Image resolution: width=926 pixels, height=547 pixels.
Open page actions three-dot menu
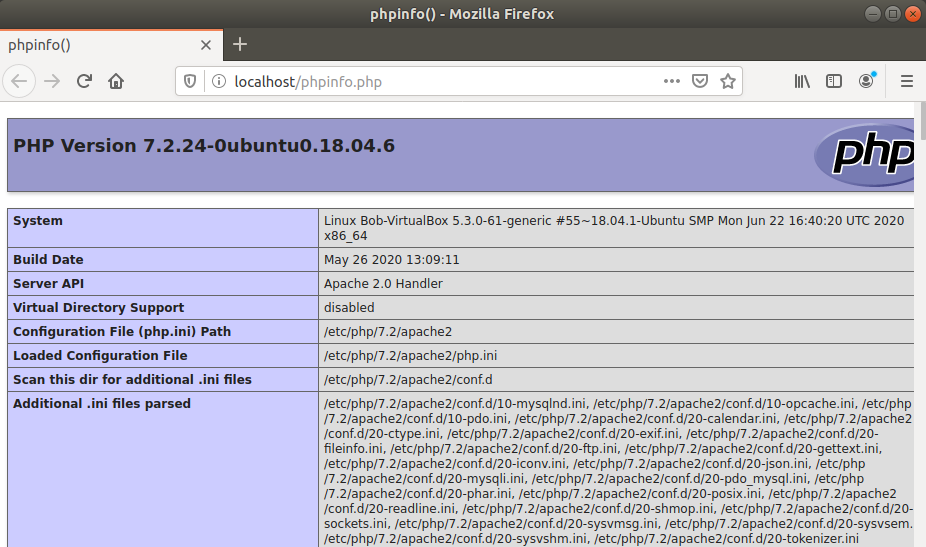(x=671, y=81)
